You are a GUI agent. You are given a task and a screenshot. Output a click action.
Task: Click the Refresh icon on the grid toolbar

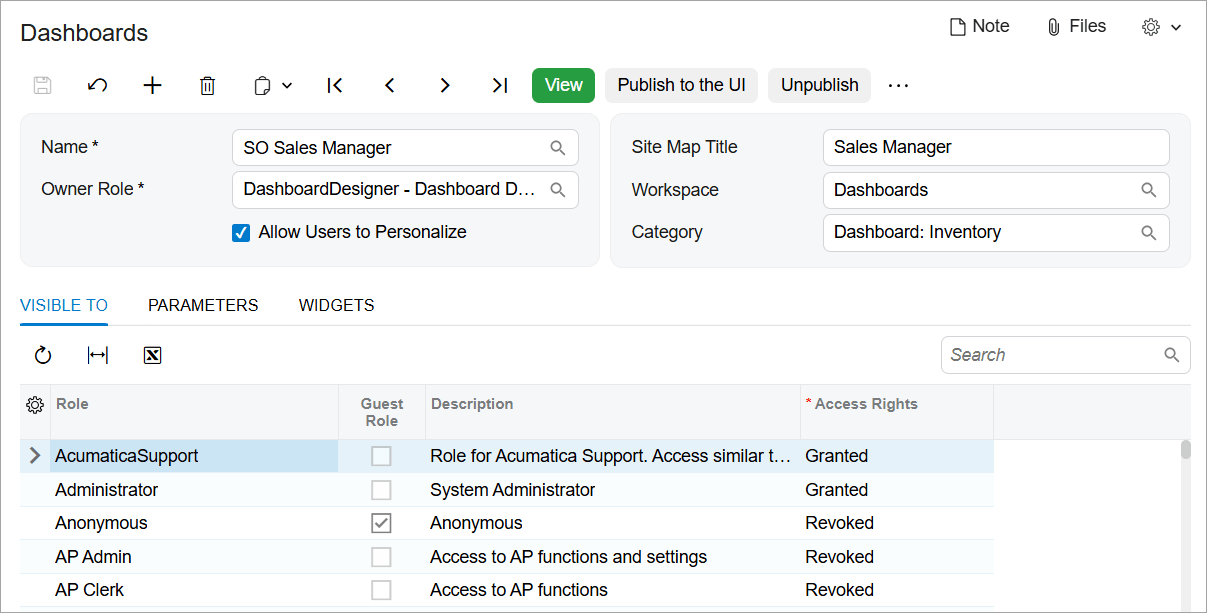point(42,355)
